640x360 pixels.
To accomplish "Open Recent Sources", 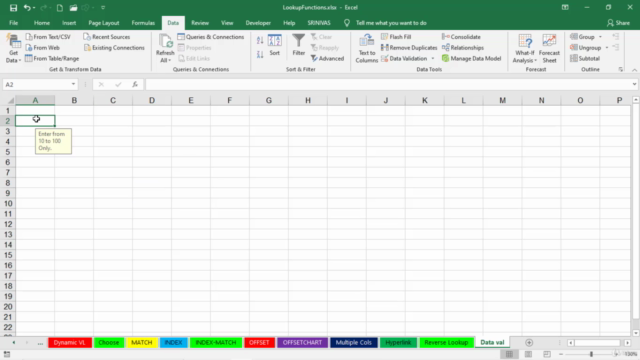I will tap(107, 37).
